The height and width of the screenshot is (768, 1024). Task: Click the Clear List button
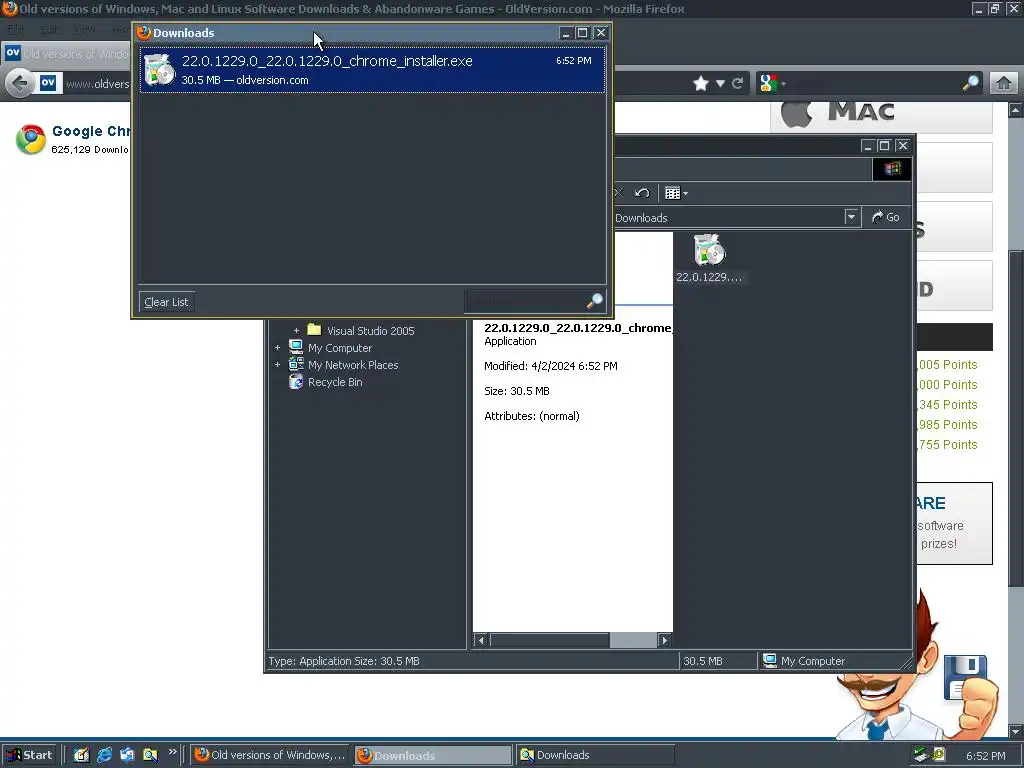166,302
